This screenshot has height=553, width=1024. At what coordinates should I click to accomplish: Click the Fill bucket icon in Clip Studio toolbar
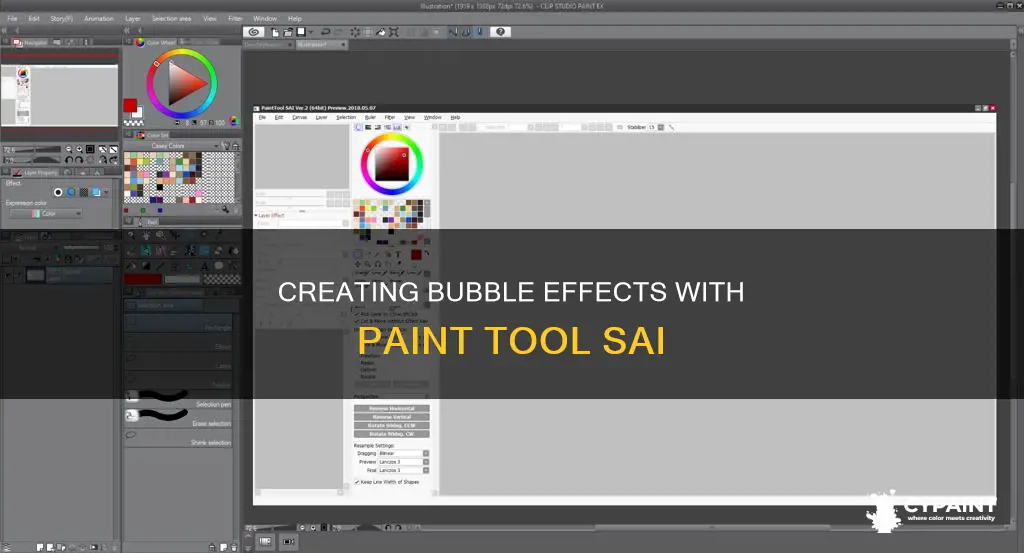381,32
